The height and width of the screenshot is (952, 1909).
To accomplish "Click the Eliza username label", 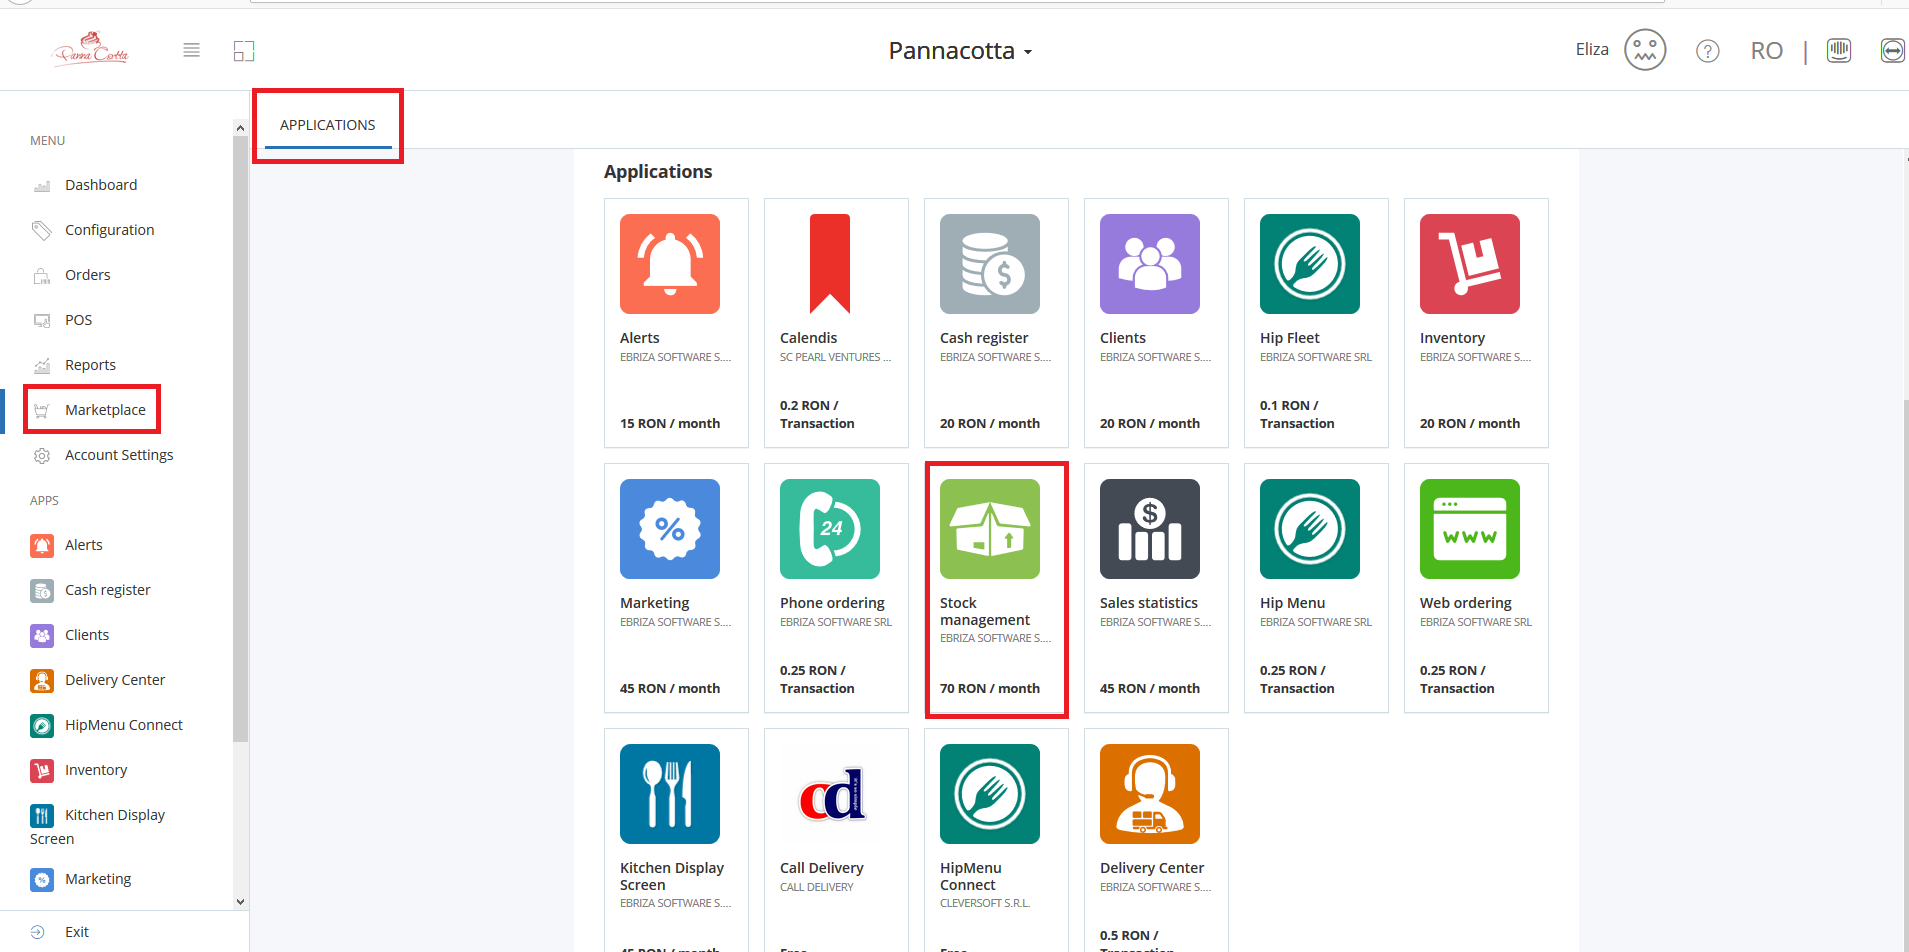I will tap(1592, 49).
